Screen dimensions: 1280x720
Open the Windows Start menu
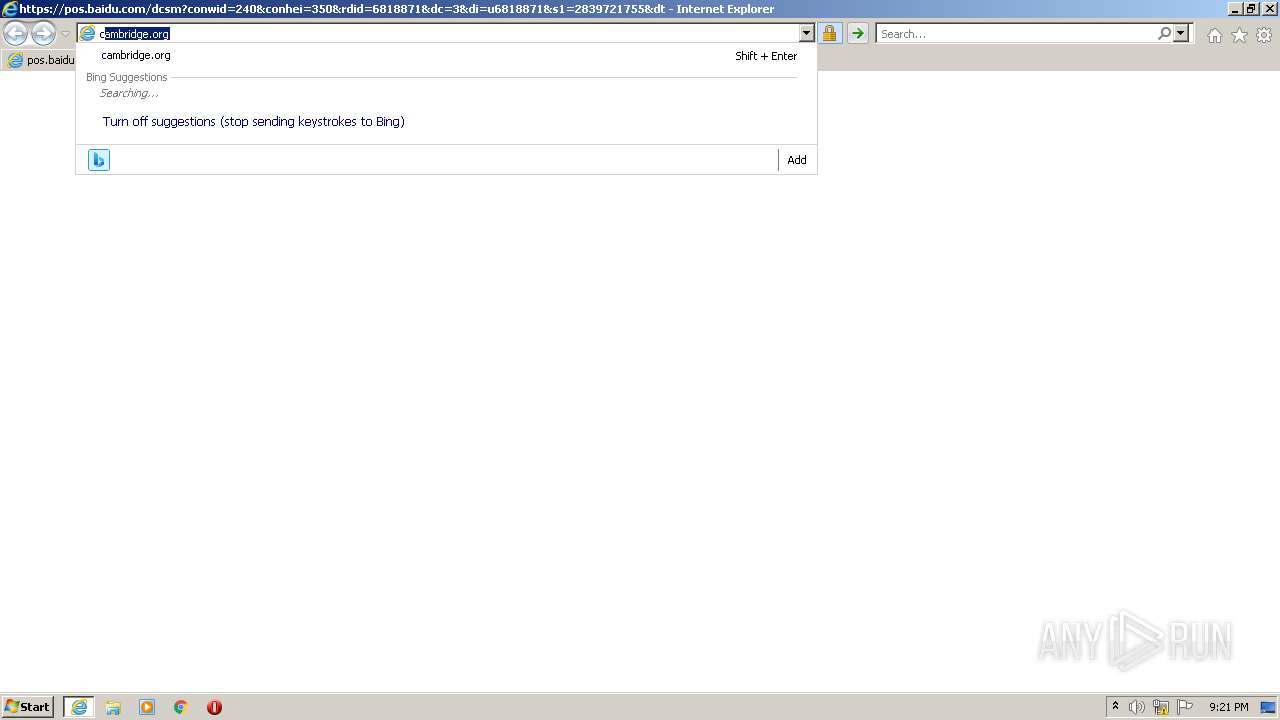coord(28,707)
